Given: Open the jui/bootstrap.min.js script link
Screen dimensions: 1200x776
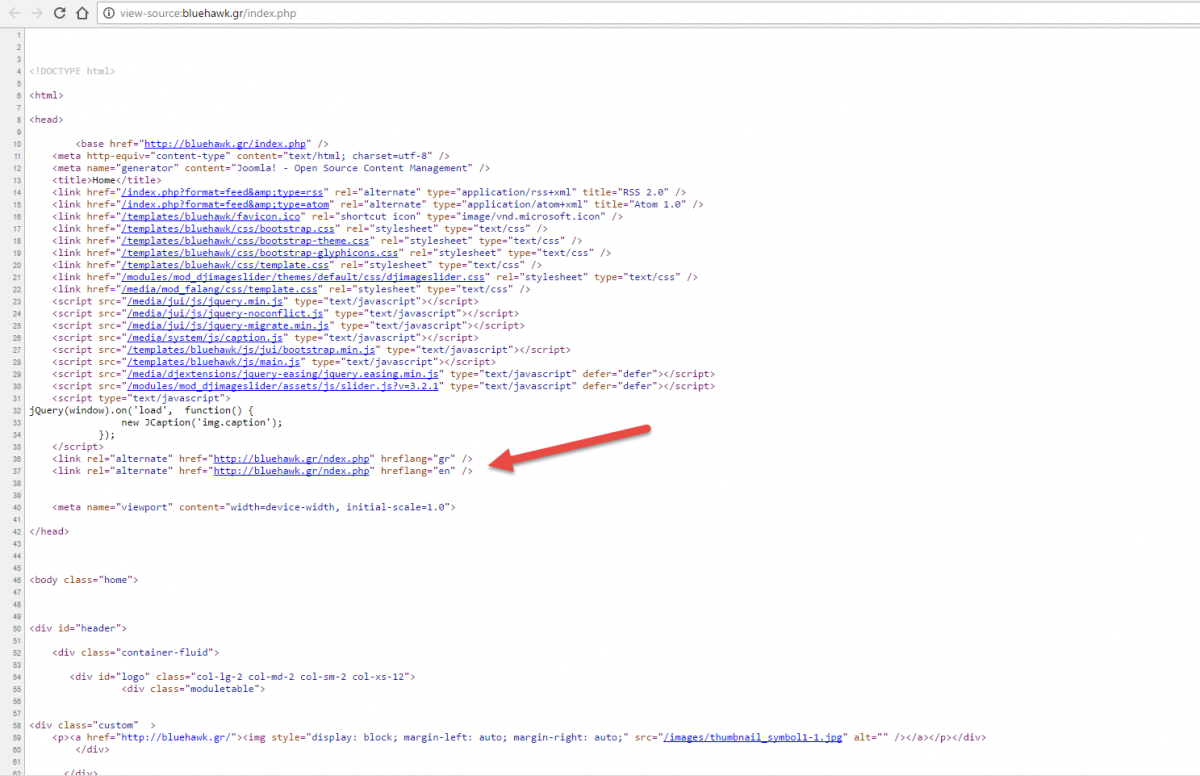Looking at the screenshot, I should (251, 349).
